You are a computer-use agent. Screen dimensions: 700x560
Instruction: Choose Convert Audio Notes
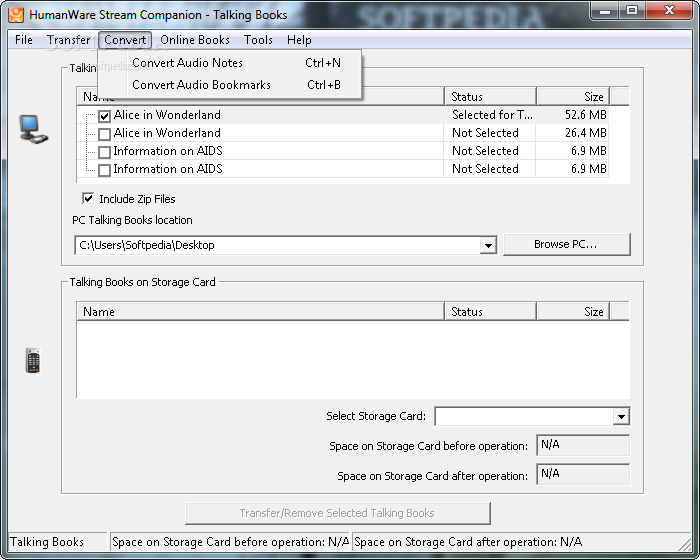[229, 63]
